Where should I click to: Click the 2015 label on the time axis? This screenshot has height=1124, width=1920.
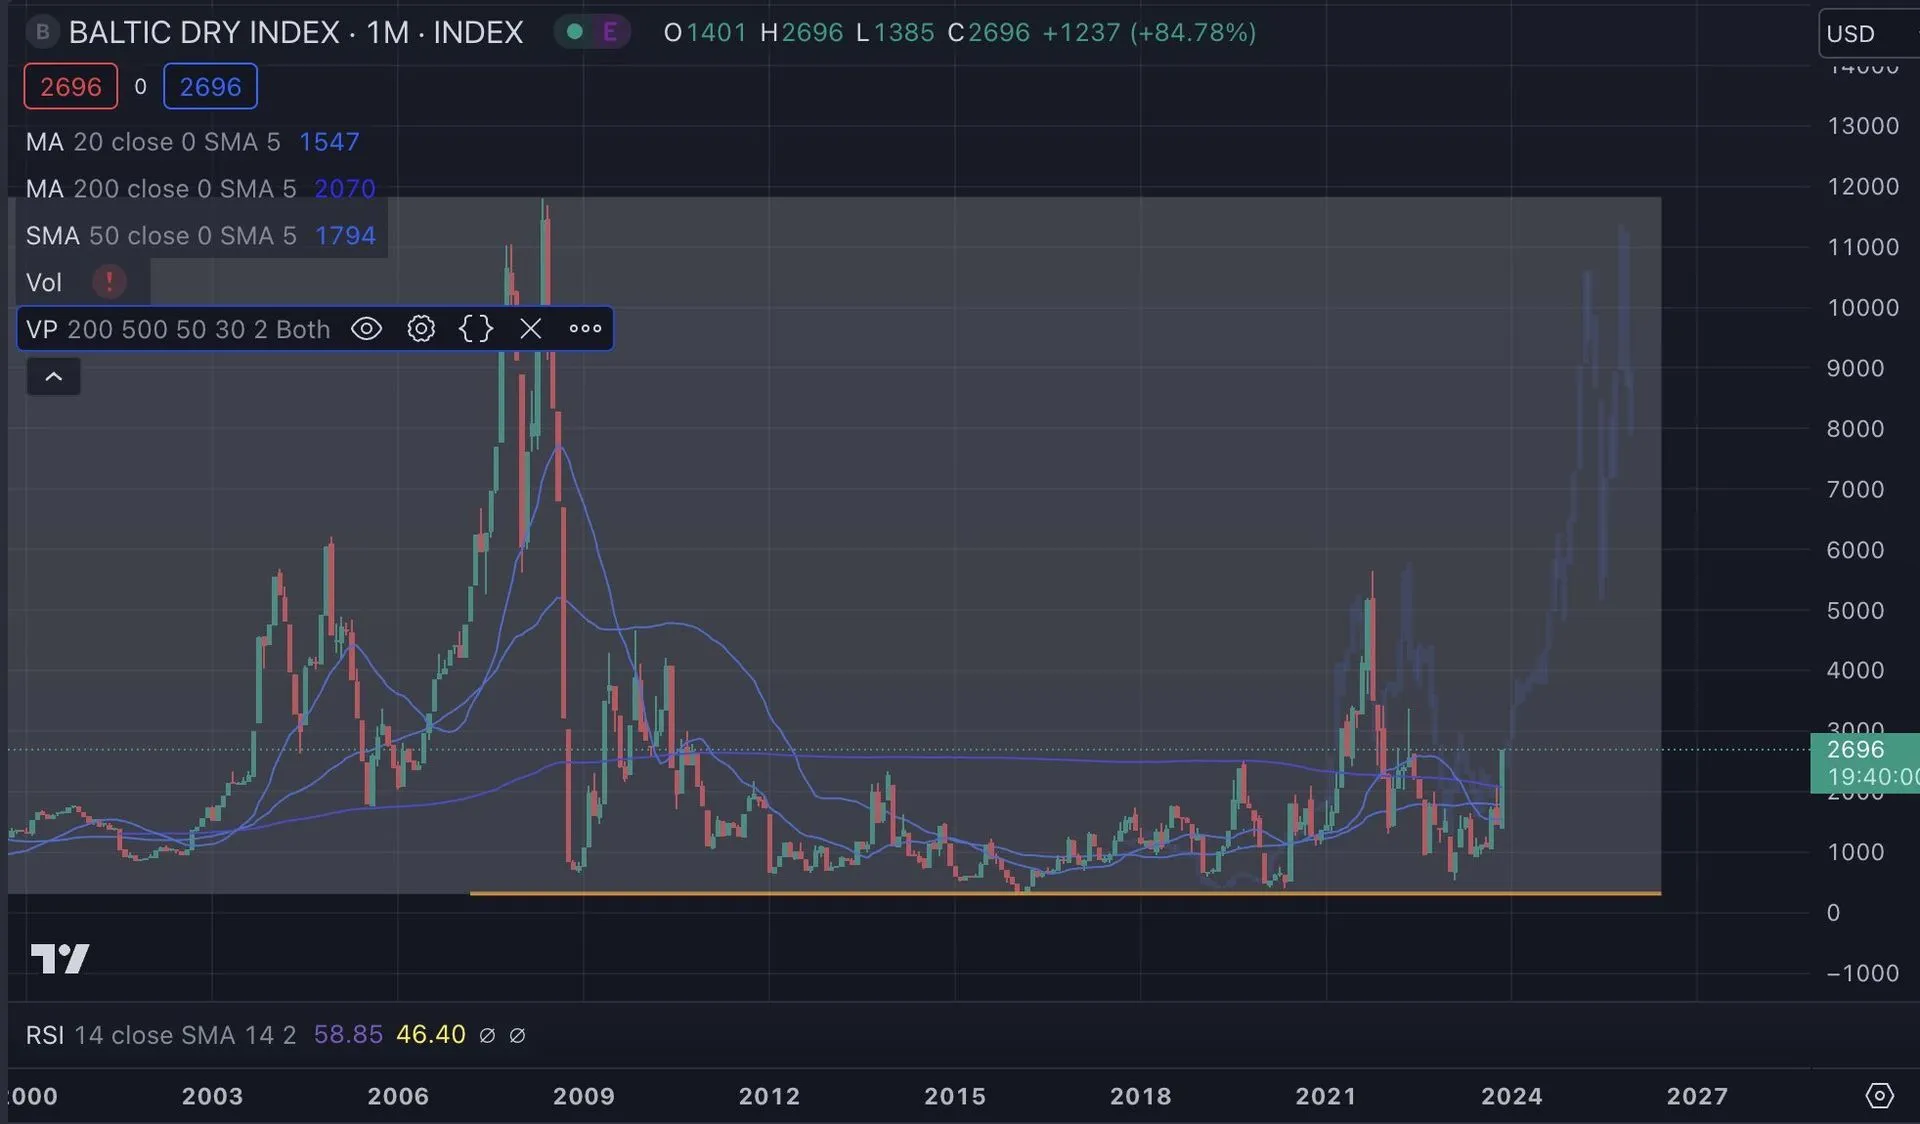coord(955,1096)
